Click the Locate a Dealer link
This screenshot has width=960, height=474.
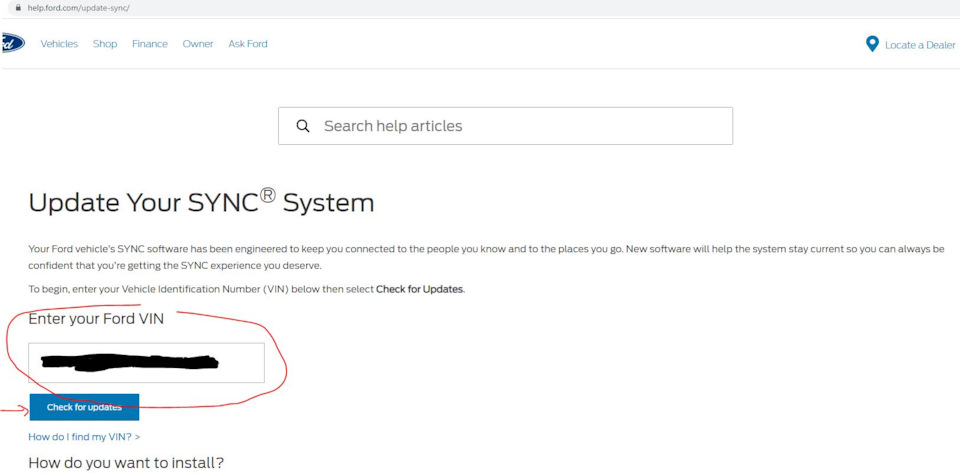(920, 45)
